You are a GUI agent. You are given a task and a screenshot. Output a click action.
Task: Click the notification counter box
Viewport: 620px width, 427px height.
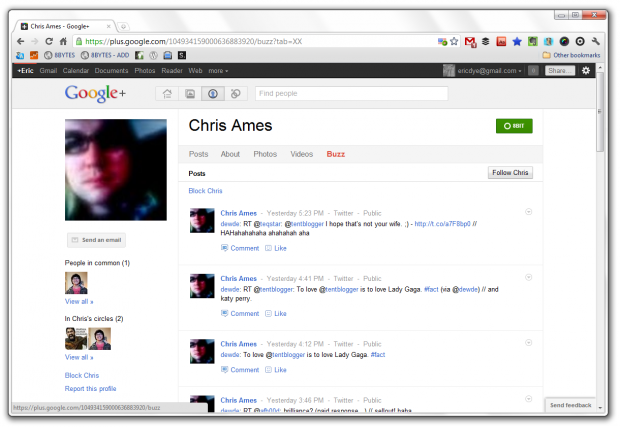[x=533, y=70]
